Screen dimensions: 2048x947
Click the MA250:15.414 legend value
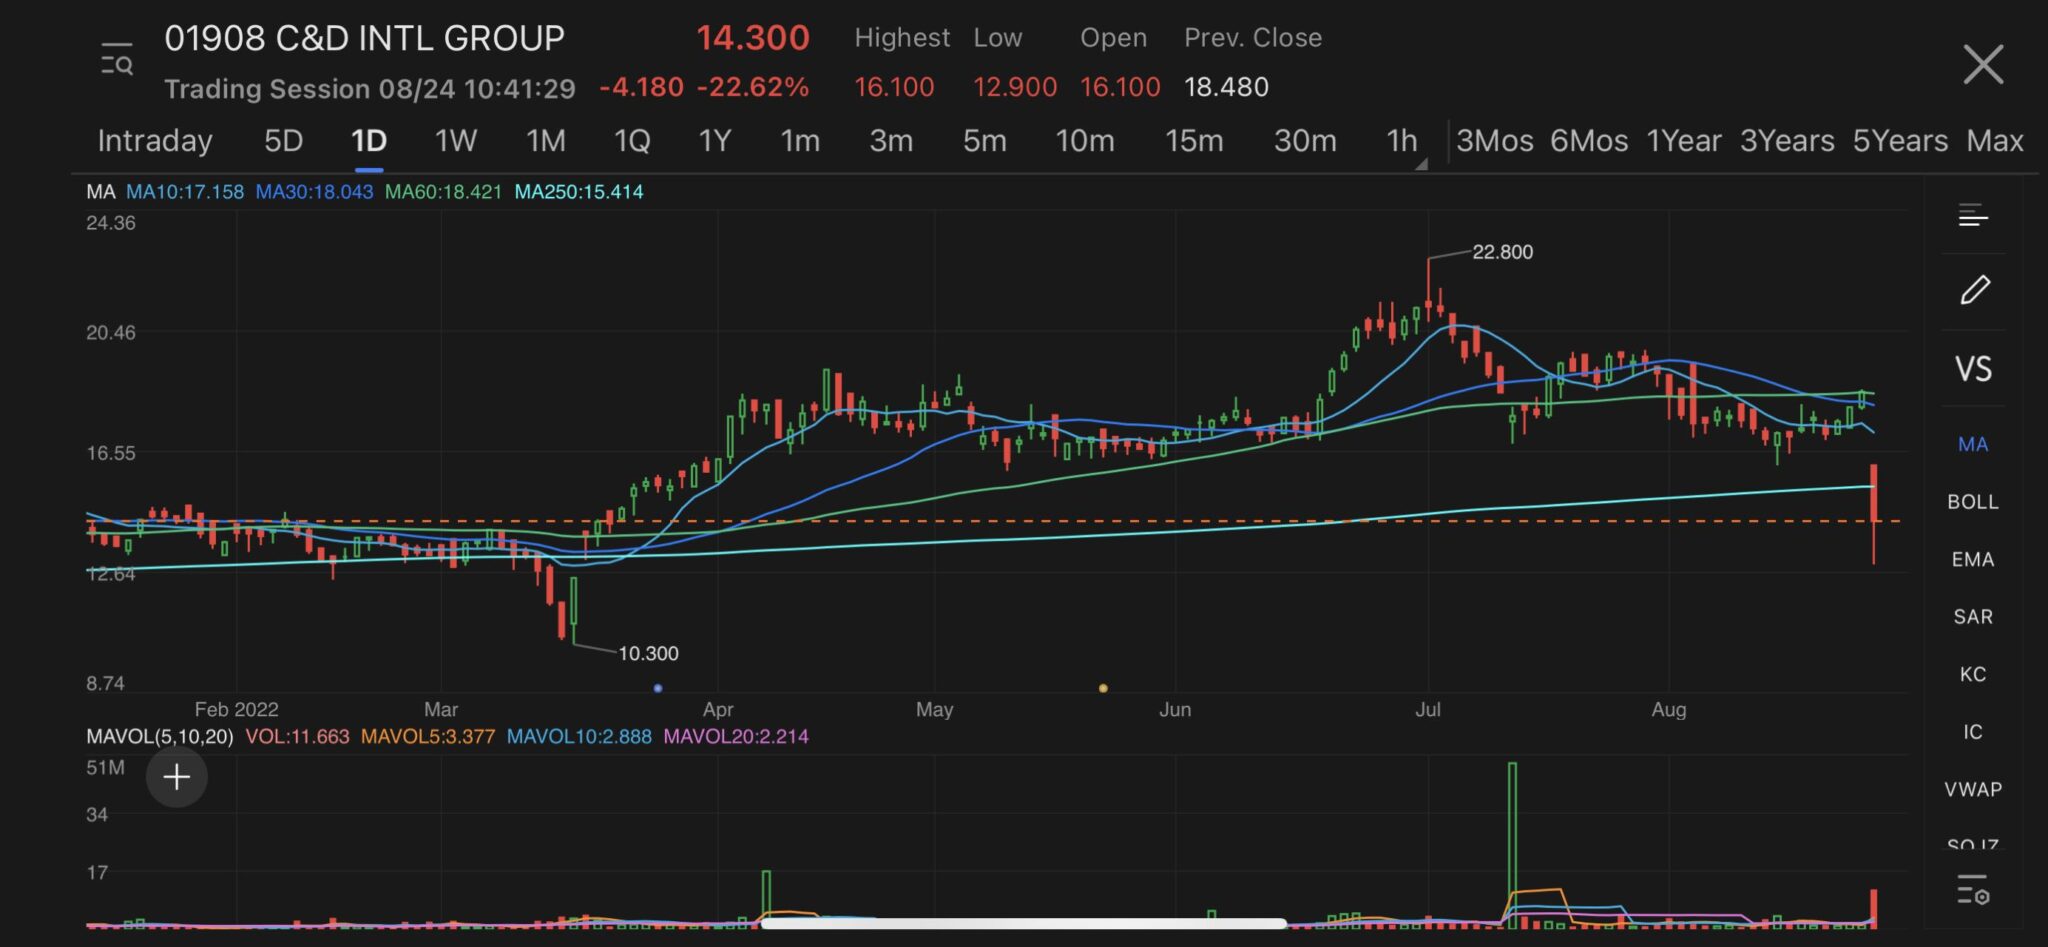point(579,192)
